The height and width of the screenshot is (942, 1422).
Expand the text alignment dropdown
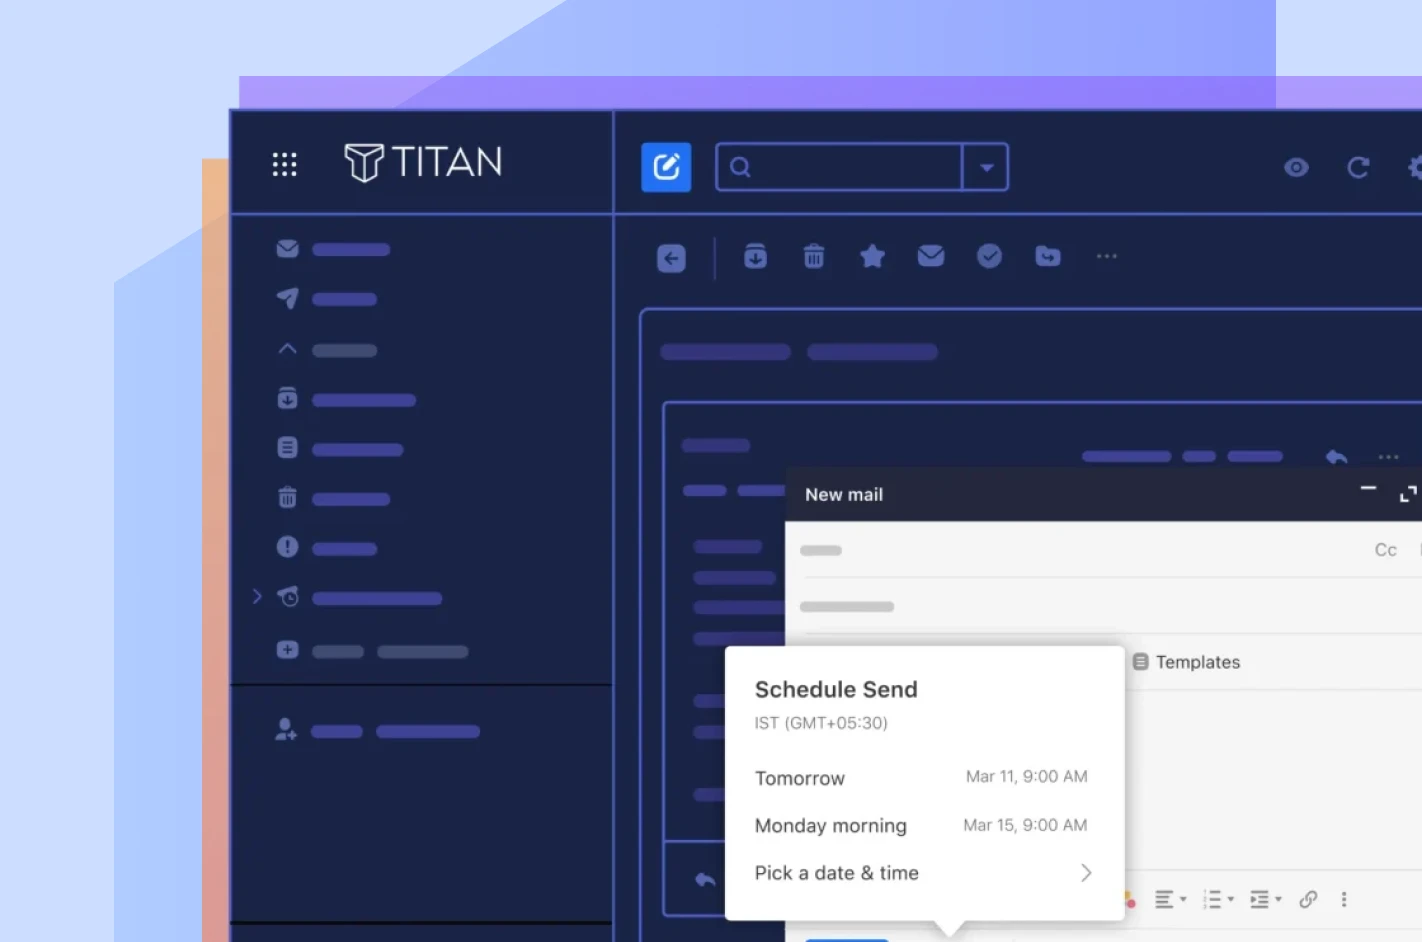coord(1170,899)
